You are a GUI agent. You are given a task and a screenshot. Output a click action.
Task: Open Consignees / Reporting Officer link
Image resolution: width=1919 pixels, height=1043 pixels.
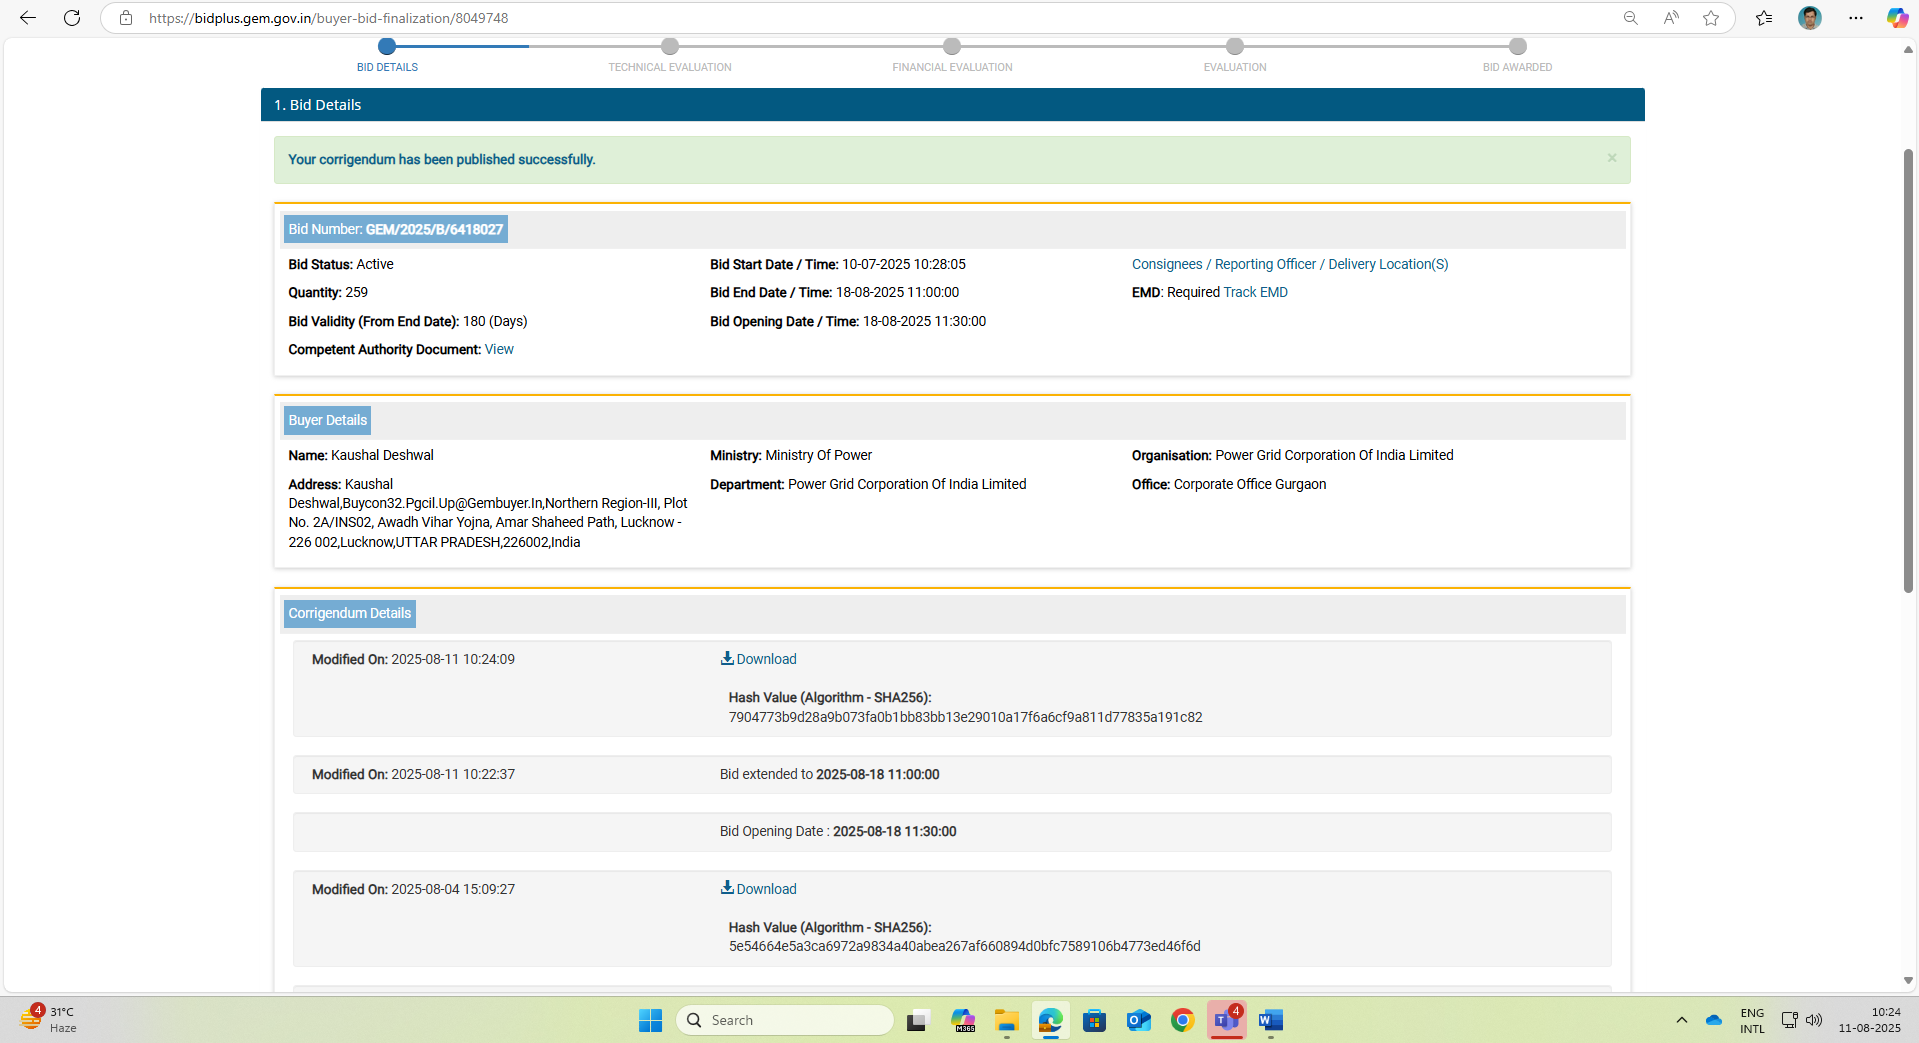[x=1289, y=264]
